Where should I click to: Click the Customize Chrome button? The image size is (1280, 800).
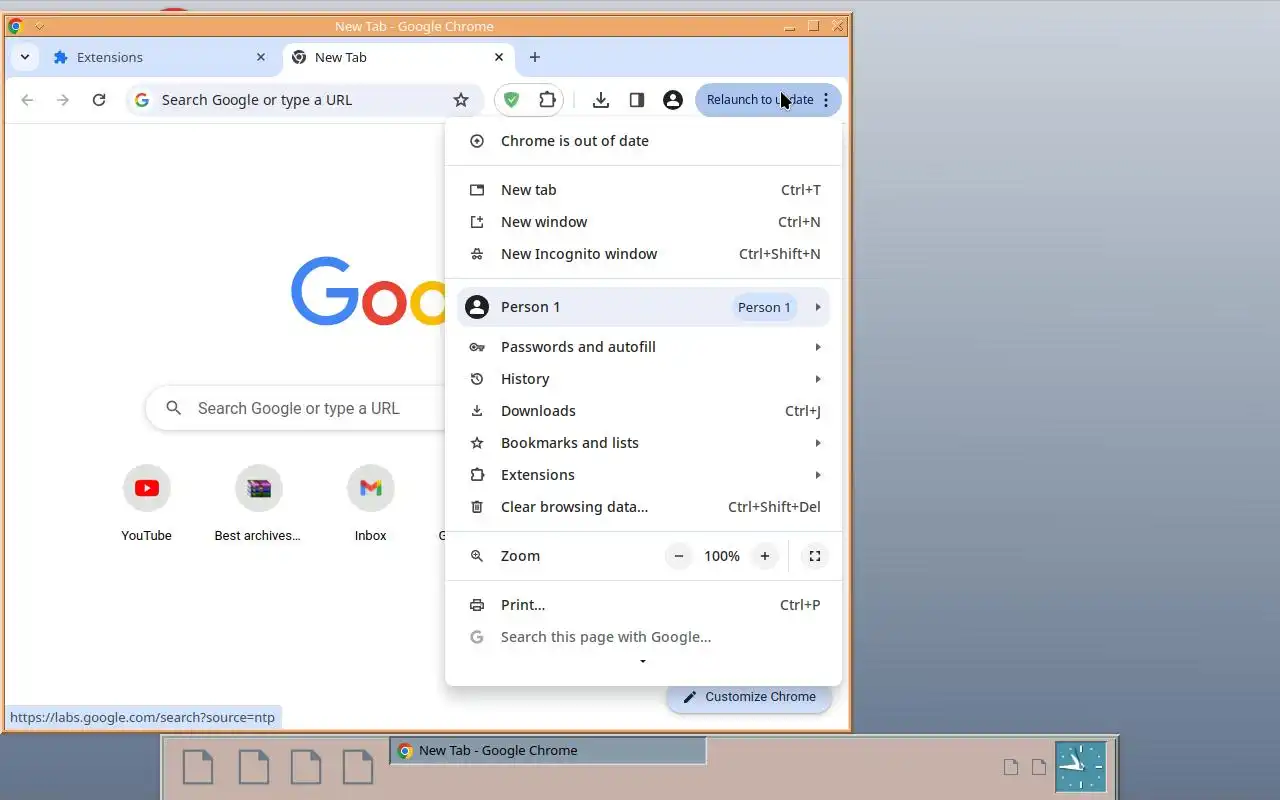(x=749, y=697)
